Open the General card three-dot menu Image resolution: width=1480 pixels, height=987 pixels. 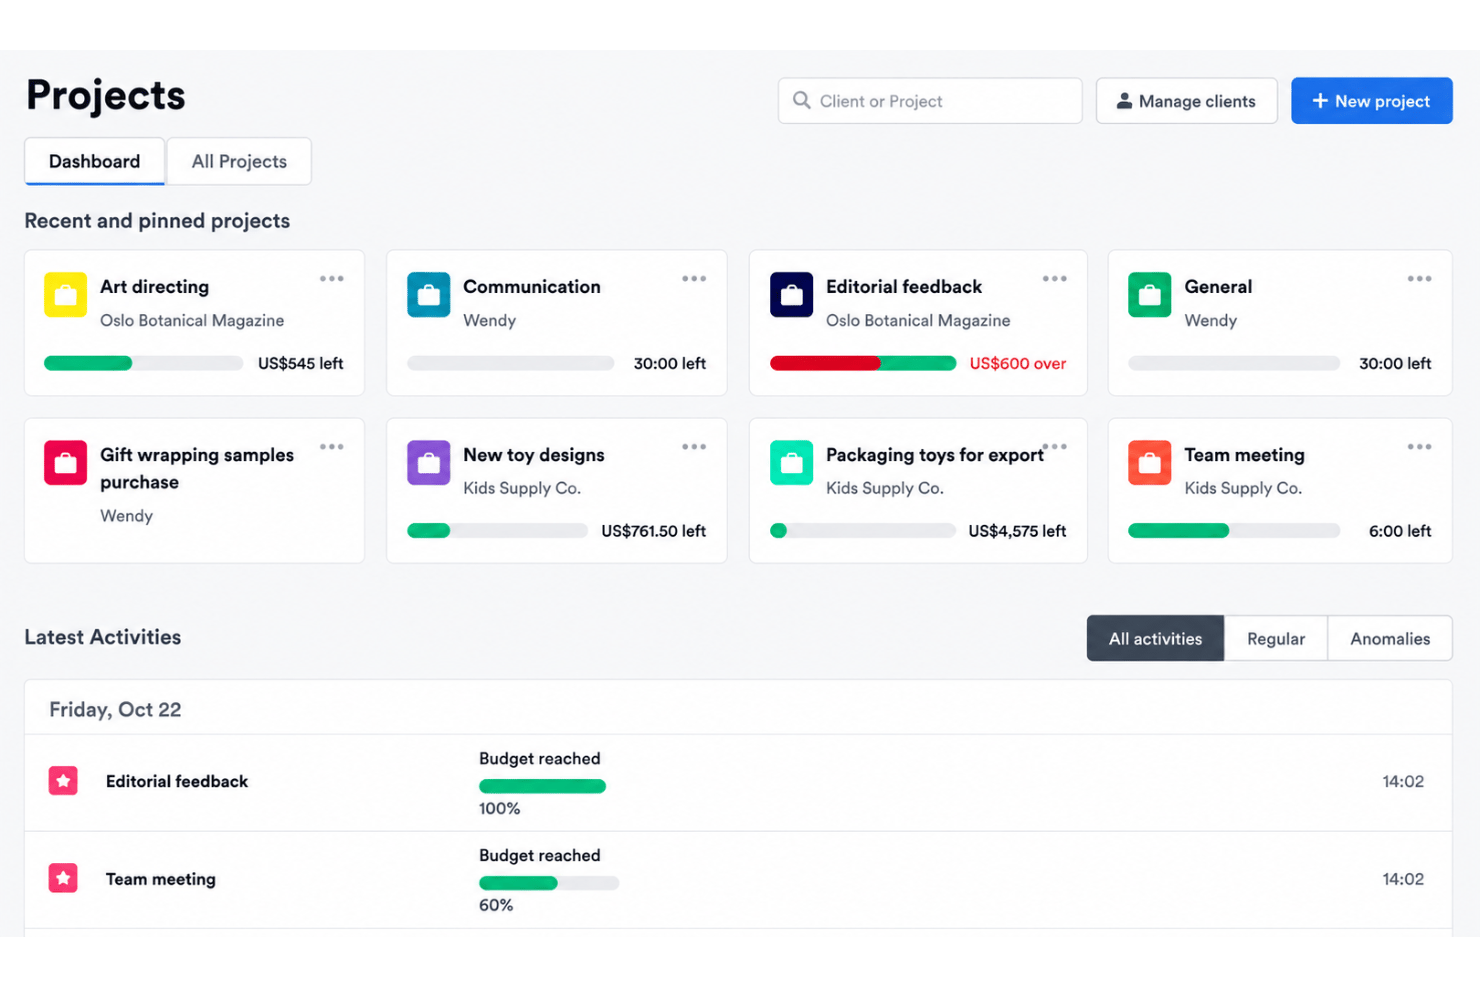click(1419, 279)
